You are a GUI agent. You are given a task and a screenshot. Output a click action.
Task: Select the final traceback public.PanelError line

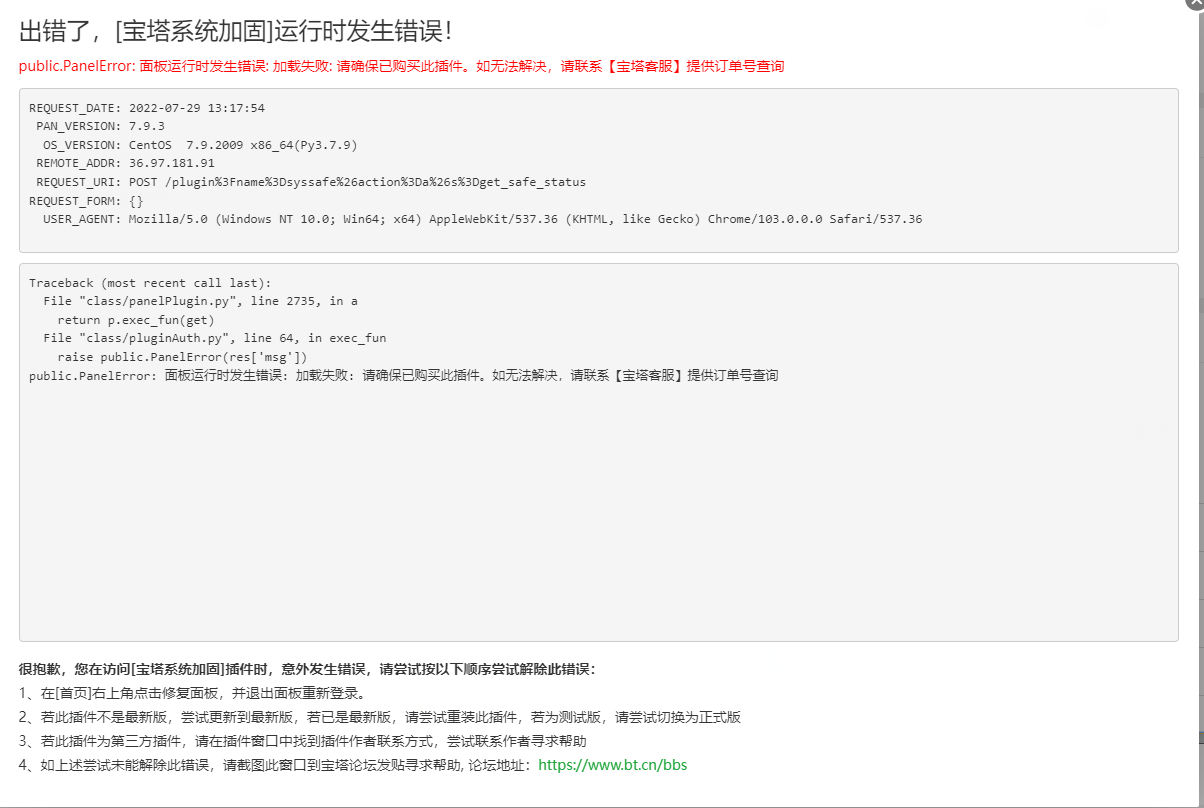pyautogui.click(x=404, y=376)
